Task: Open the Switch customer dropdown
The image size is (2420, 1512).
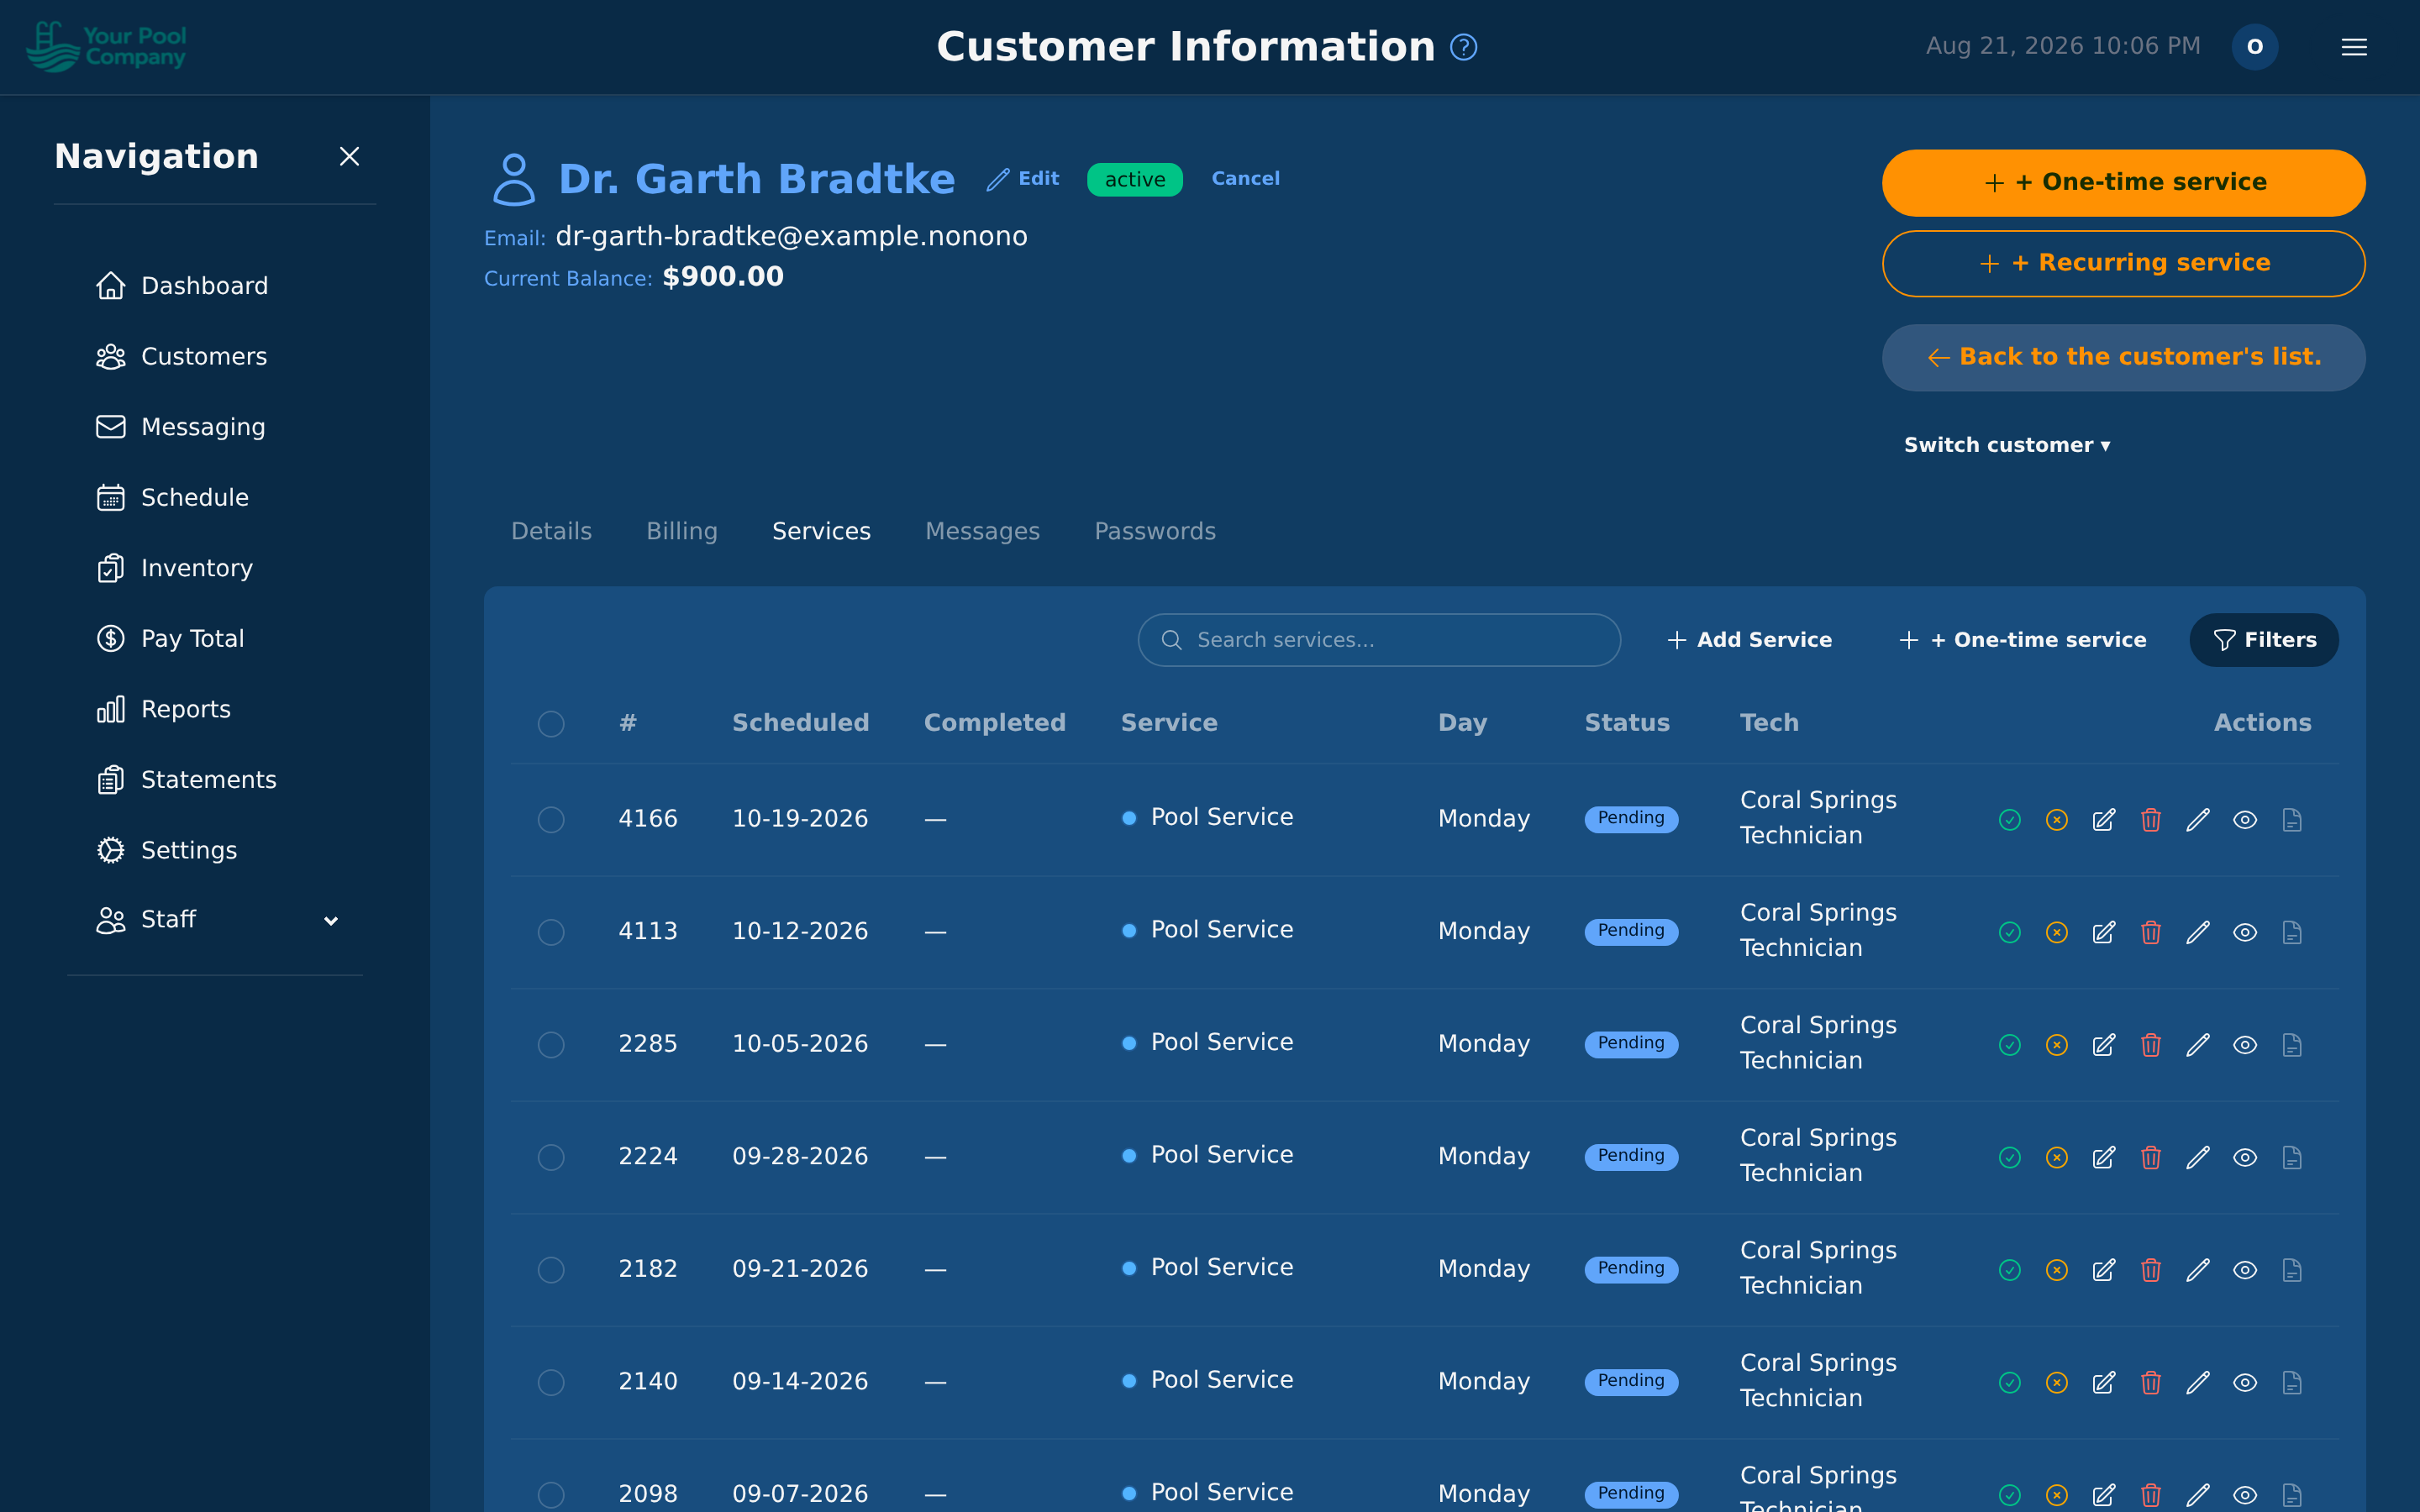Action: [x=2007, y=446]
